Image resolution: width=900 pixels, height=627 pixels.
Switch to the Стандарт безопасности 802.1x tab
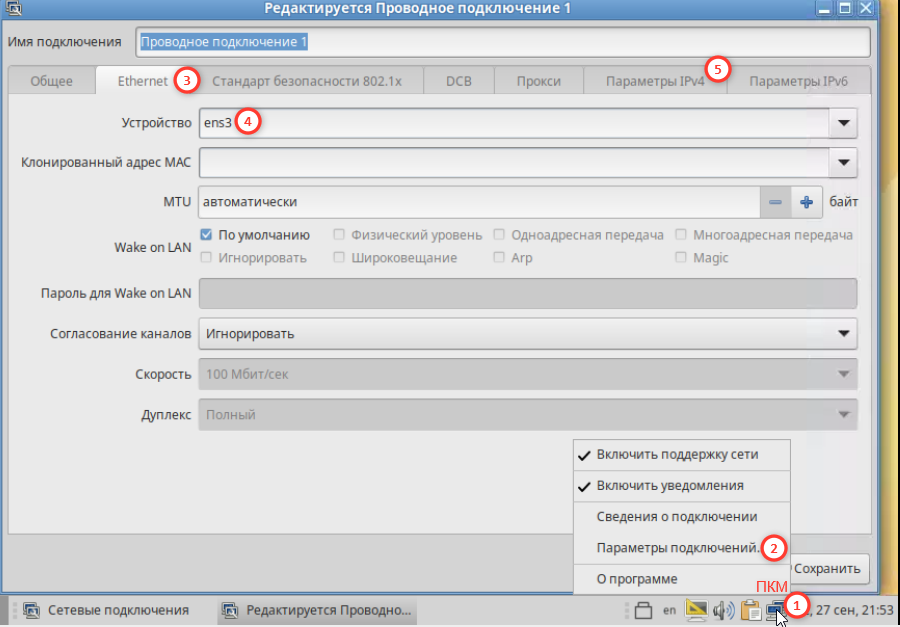tap(307, 81)
